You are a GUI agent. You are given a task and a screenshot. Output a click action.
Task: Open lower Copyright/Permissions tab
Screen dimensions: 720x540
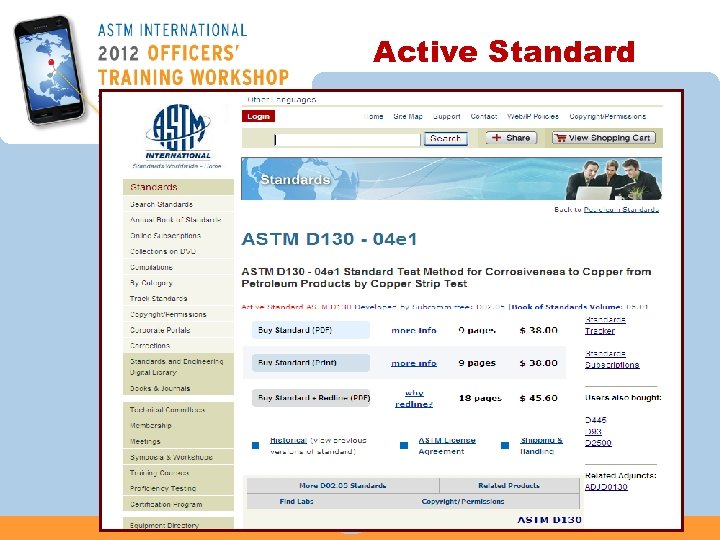click(x=463, y=501)
